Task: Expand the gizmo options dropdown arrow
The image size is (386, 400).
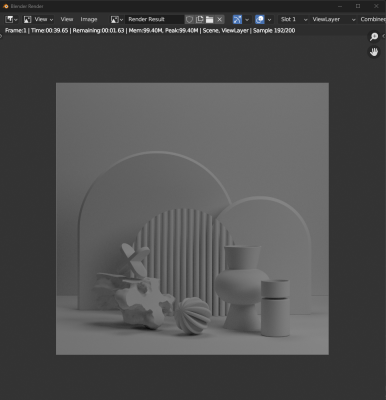Action: (x=247, y=19)
